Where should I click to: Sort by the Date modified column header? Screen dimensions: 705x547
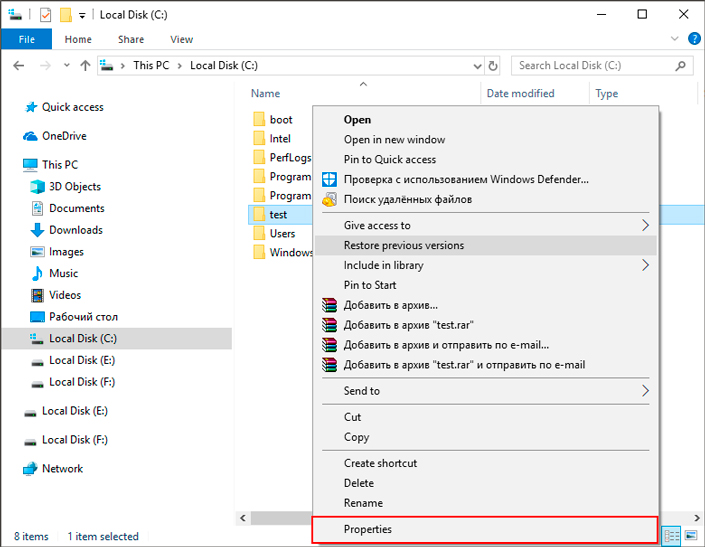tap(520, 93)
